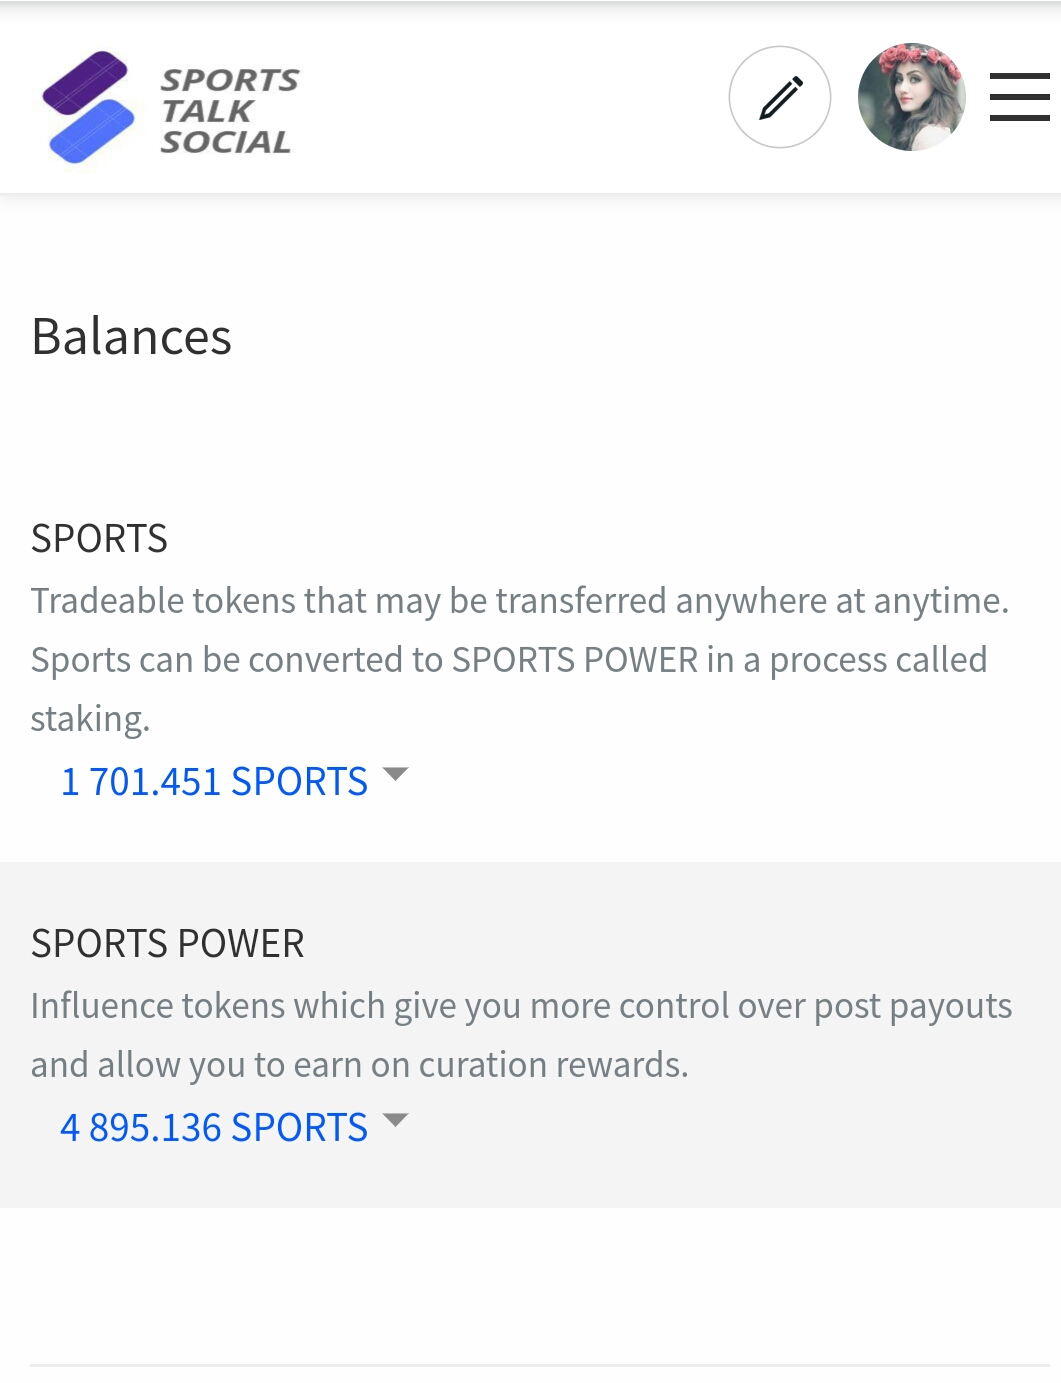Click the Sports Talk Social logo emblem
The width and height of the screenshot is (1061, 1383).
point(88,106)
